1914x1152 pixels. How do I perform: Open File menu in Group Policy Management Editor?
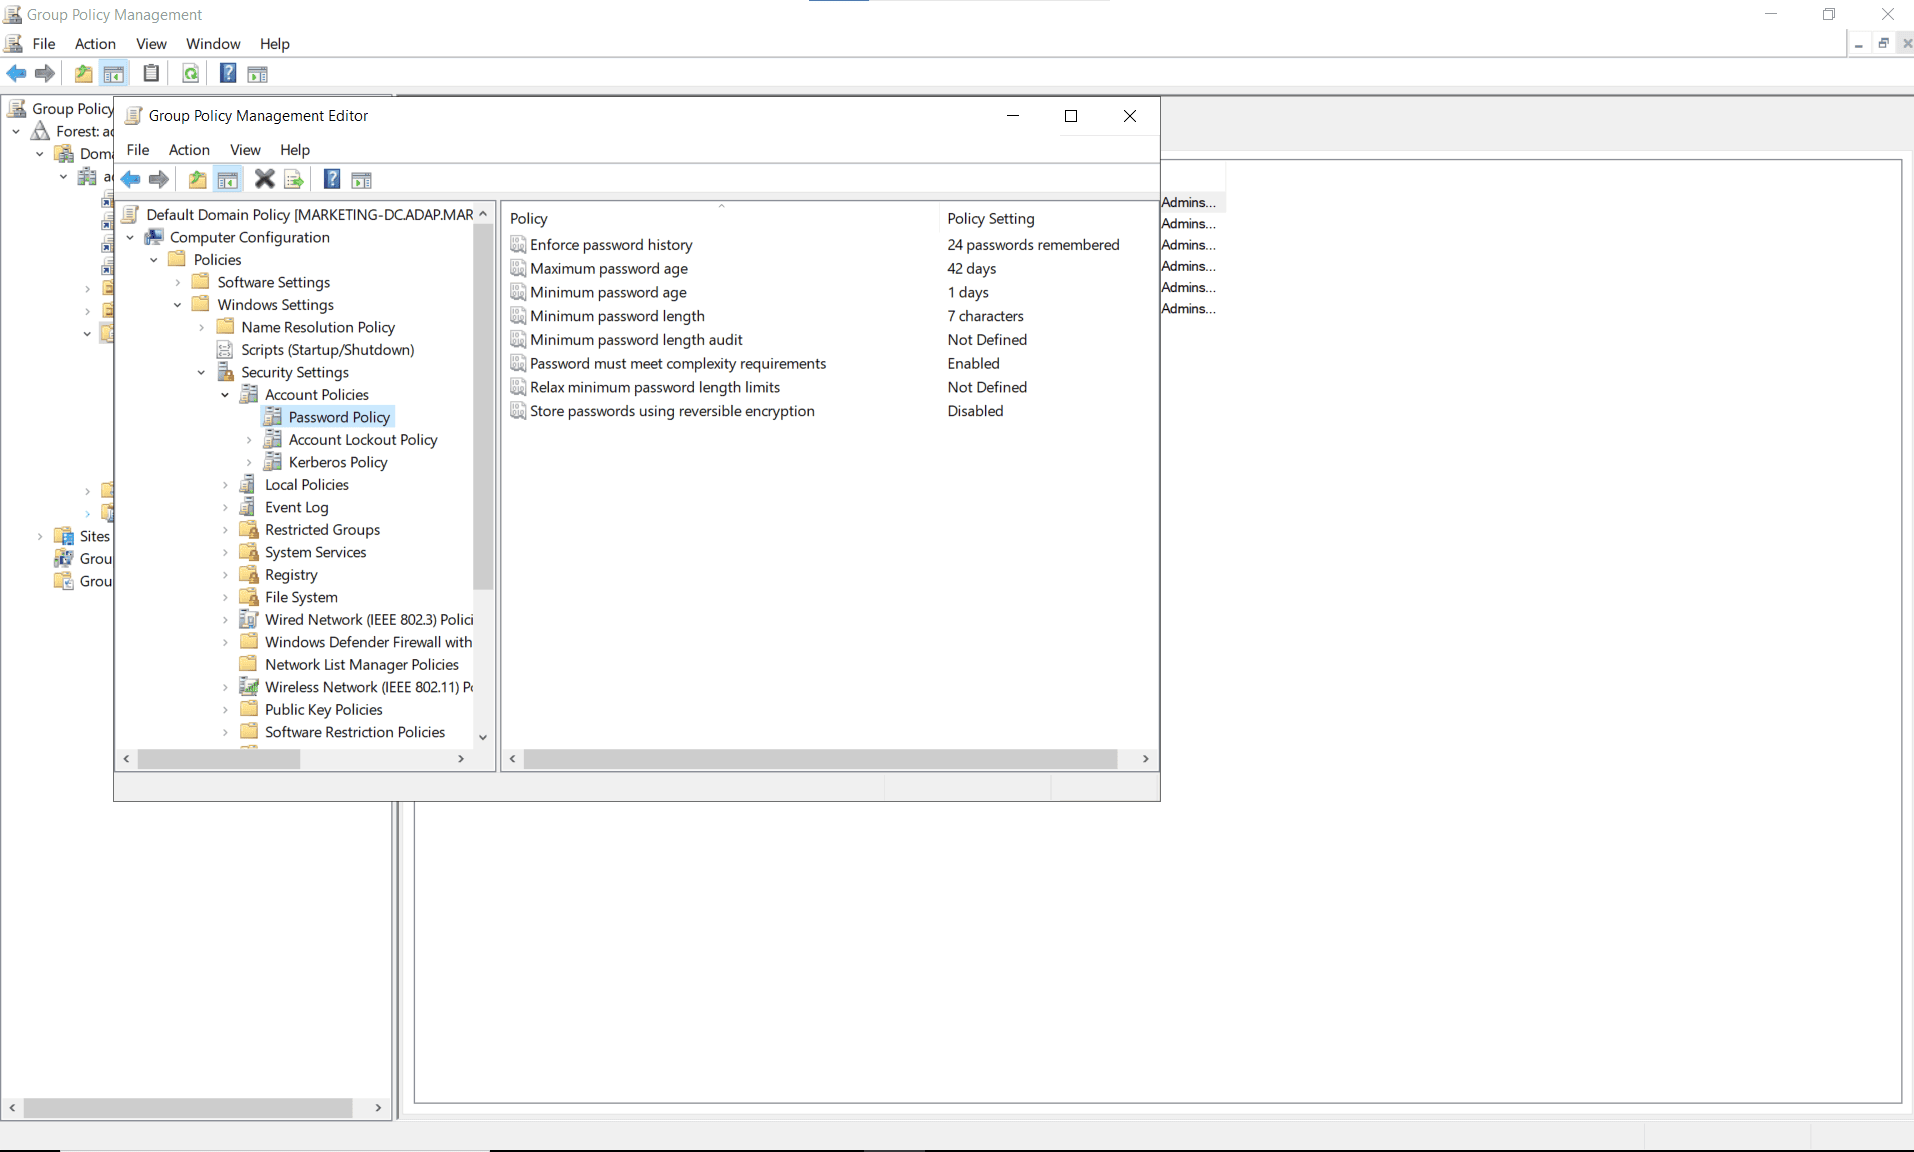138,149
